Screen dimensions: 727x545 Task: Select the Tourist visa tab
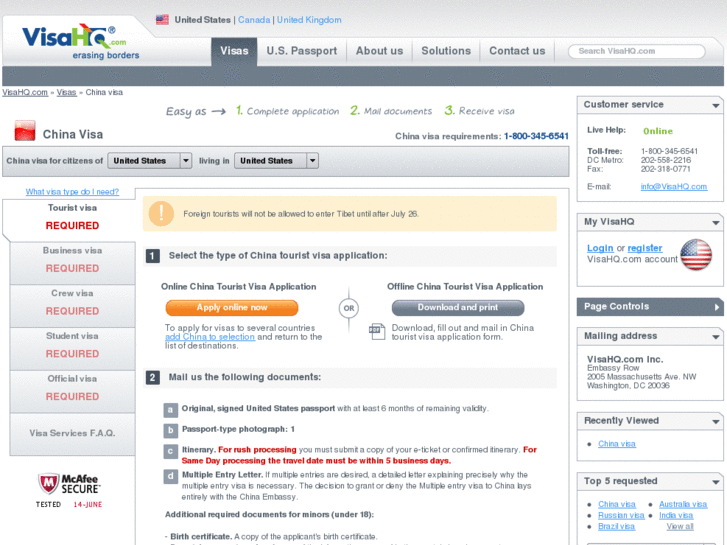[70, 218]
